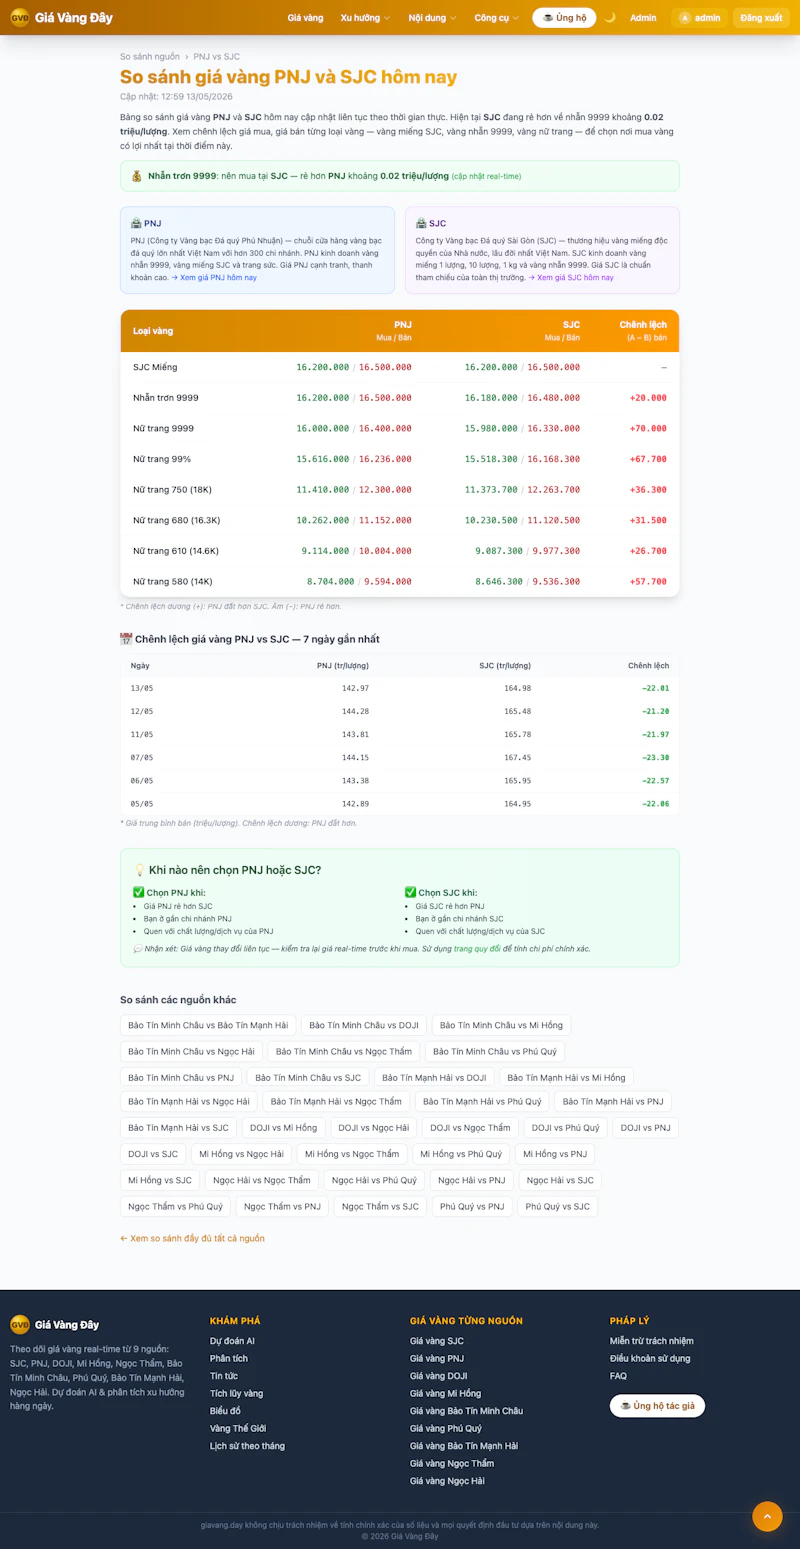Click the +70.000 difference value
Viewport: 800px width, 1549px height.
[648, 428]
